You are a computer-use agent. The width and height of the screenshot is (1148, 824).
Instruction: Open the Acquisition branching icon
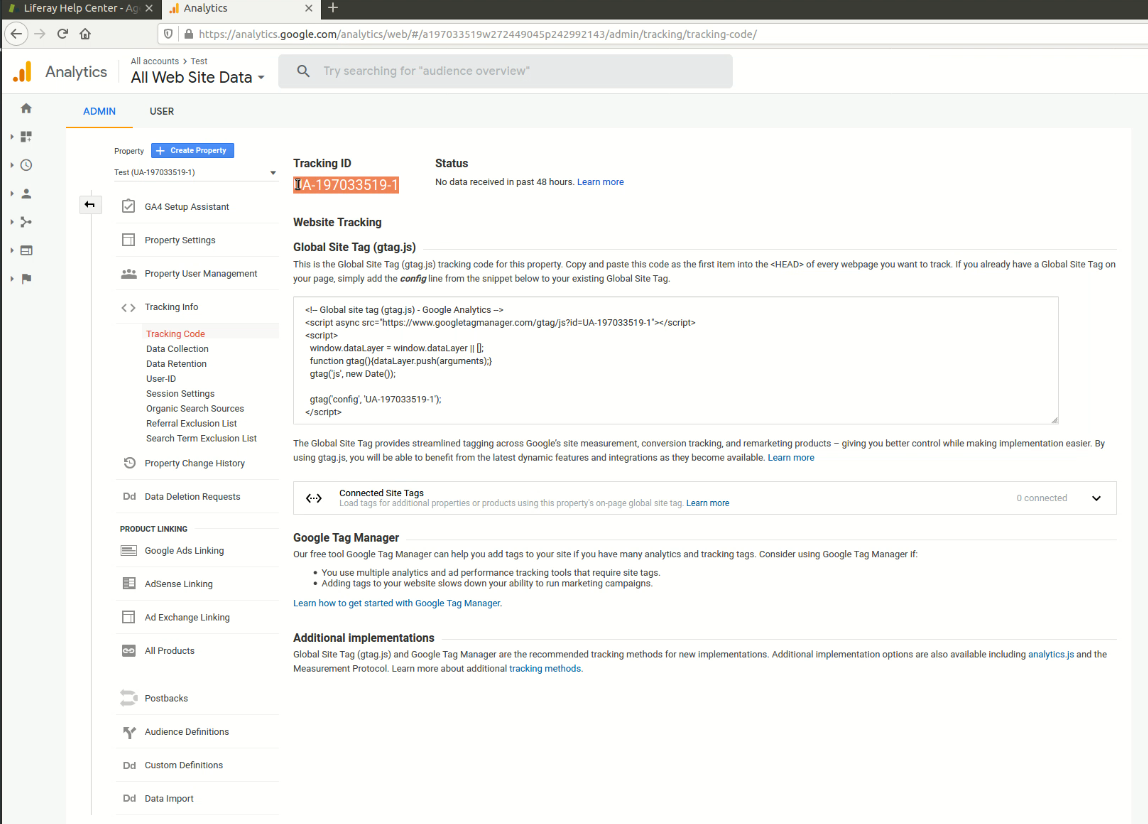(26, 222)
